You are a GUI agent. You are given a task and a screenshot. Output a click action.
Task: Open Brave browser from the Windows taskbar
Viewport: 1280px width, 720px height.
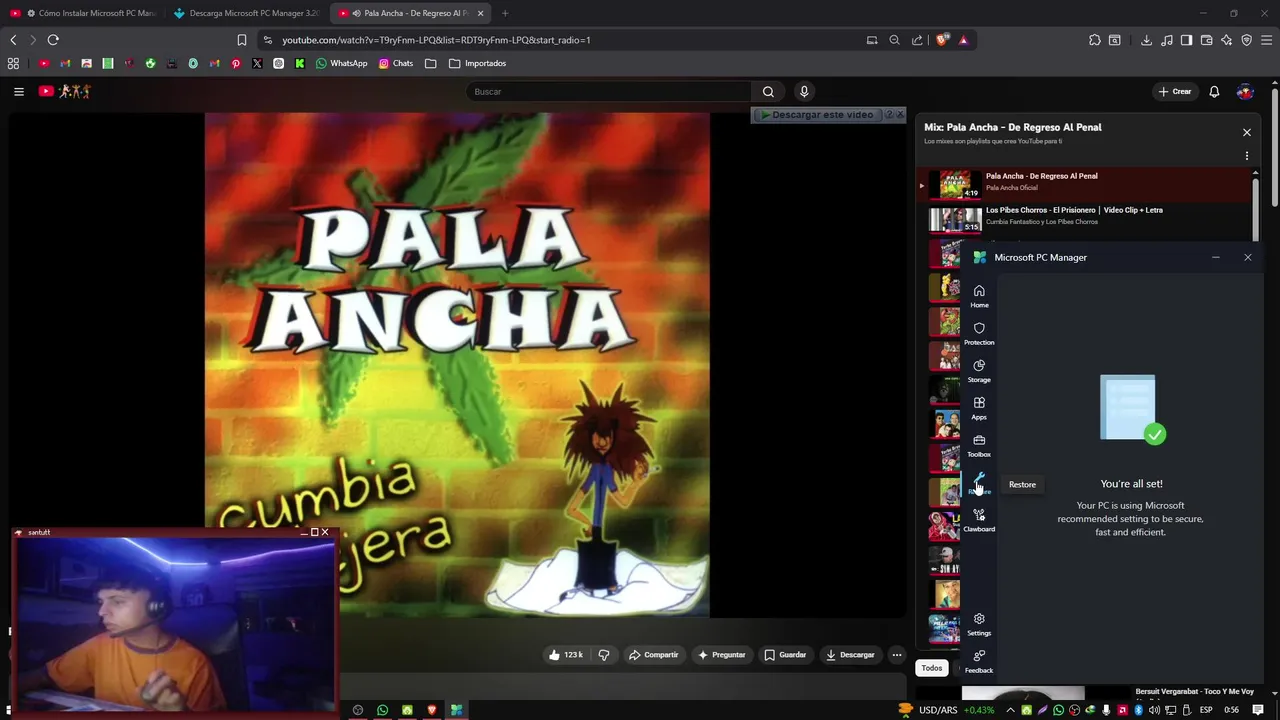[432, 710]
